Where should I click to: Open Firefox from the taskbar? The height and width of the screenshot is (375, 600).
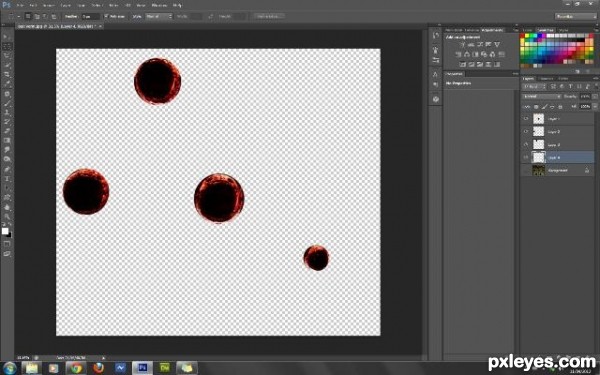(x=98, y=368)
